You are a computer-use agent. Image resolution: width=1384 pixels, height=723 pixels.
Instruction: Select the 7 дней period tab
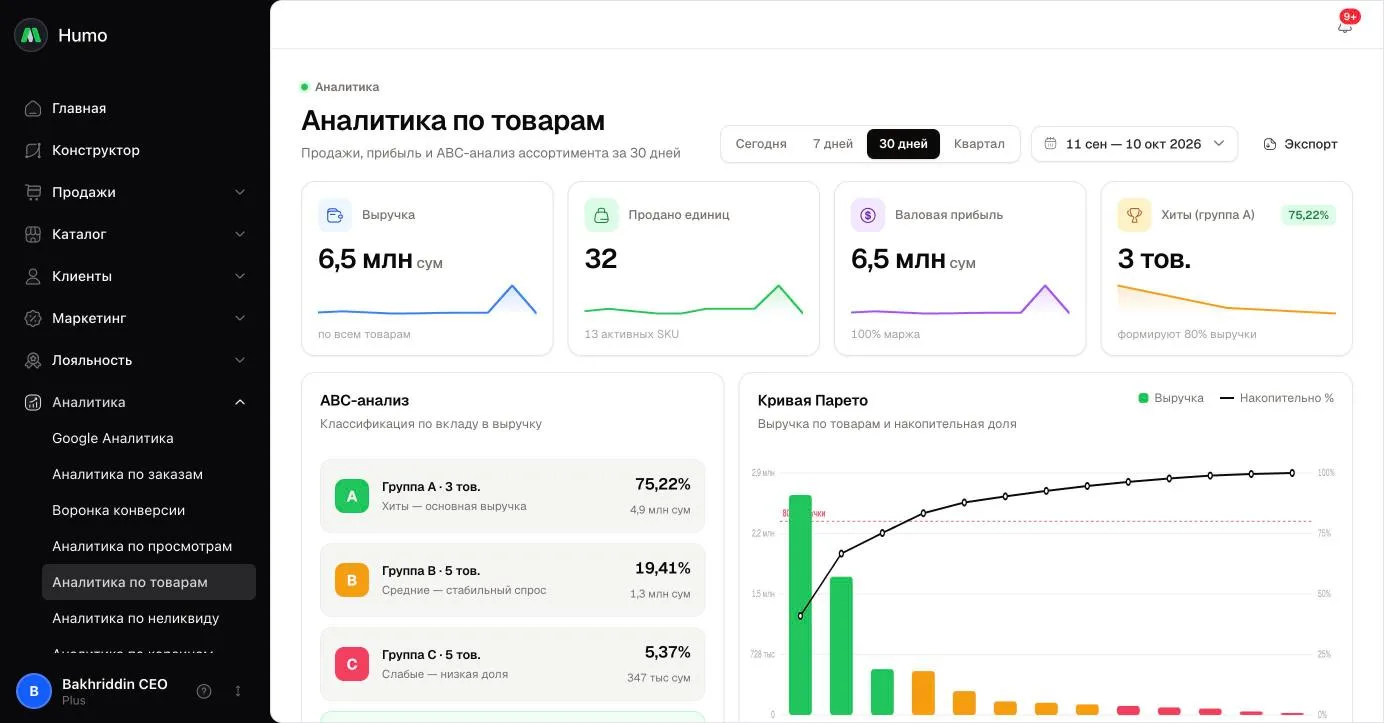click(x=833, y=144)
